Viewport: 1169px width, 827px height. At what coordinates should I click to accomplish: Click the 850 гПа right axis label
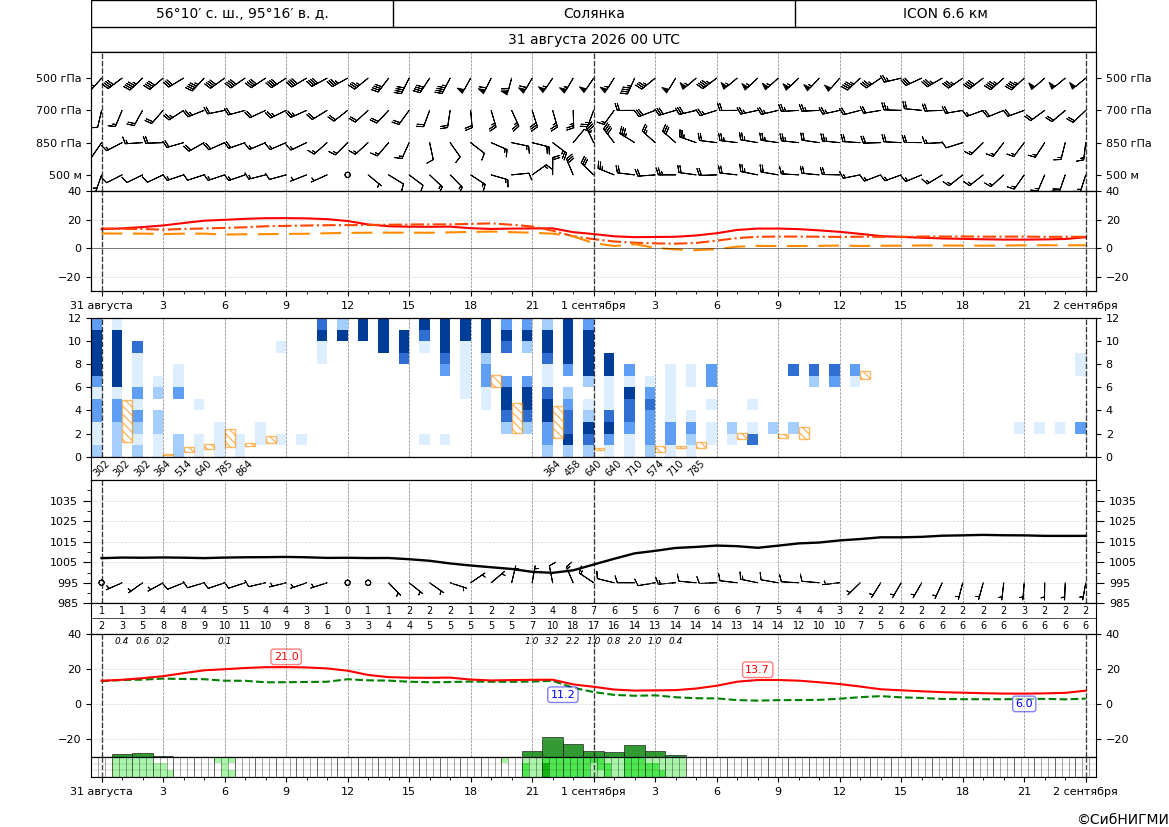pyautogui.click(x=1129, y=143)
